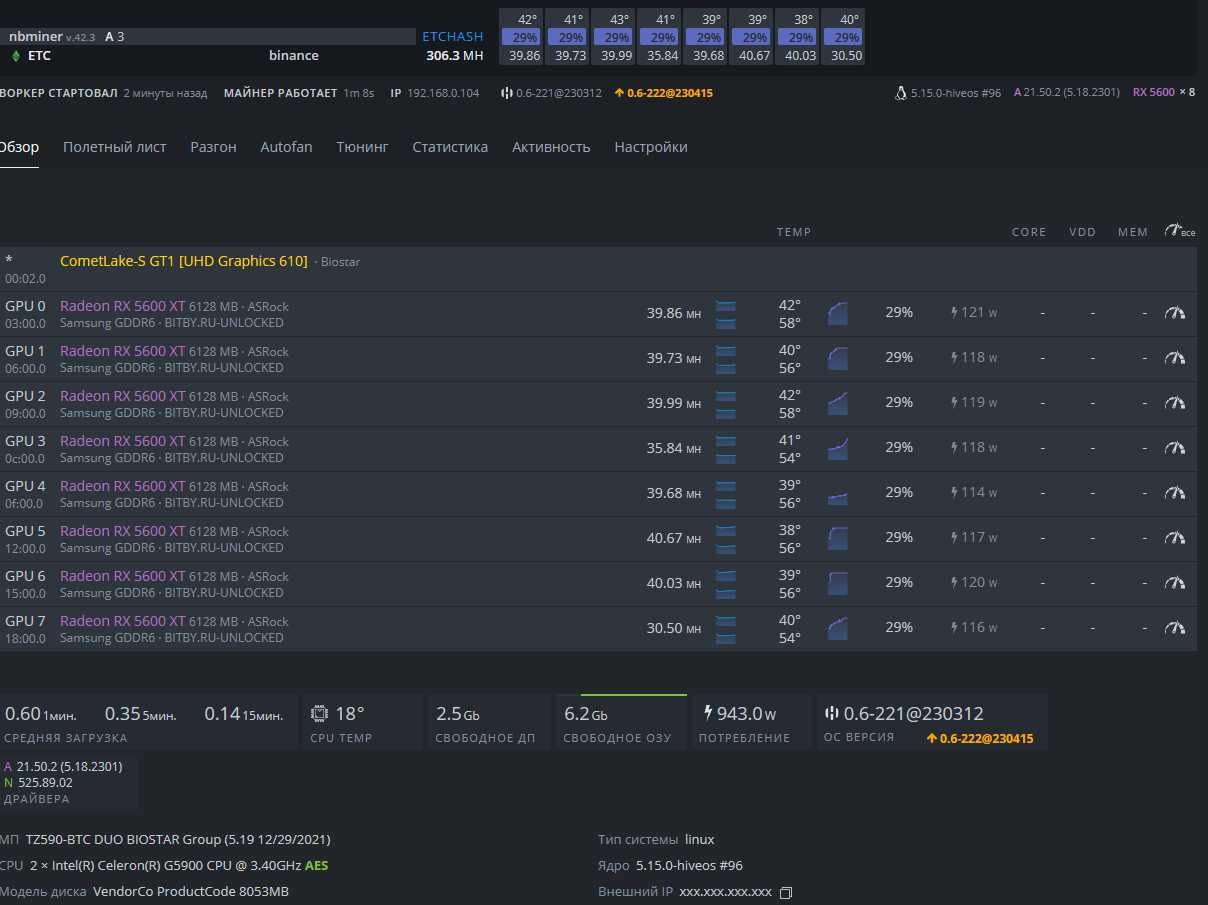Click the GPU 7 hashrate 30.50 MH
This screenshot has width=1208, height=905.
click(x=673, y=628)
